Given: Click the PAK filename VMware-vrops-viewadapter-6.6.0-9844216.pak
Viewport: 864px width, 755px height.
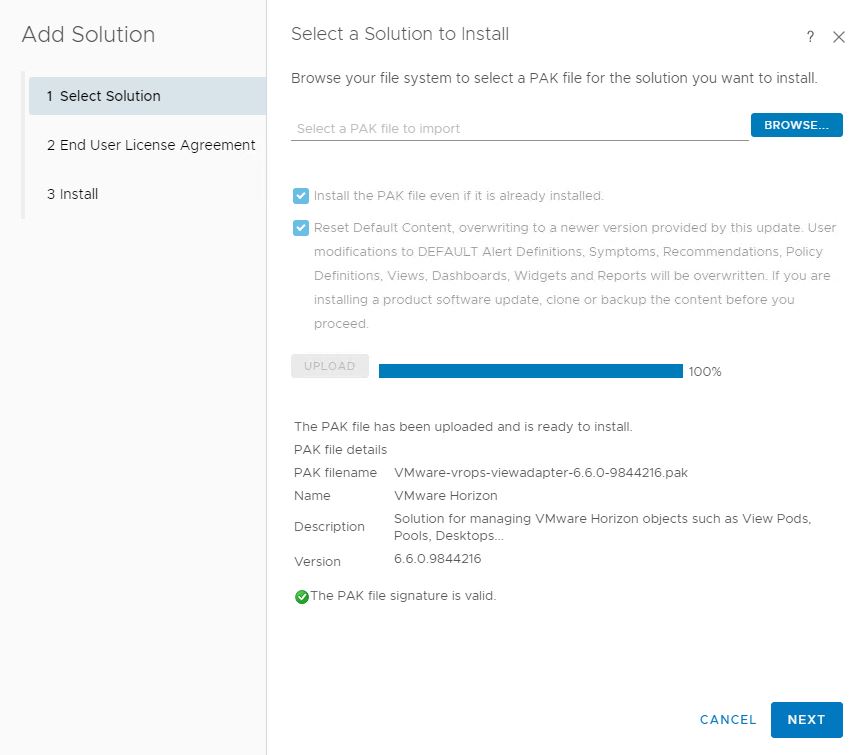Looking at the screenshot, I should 541,473.
